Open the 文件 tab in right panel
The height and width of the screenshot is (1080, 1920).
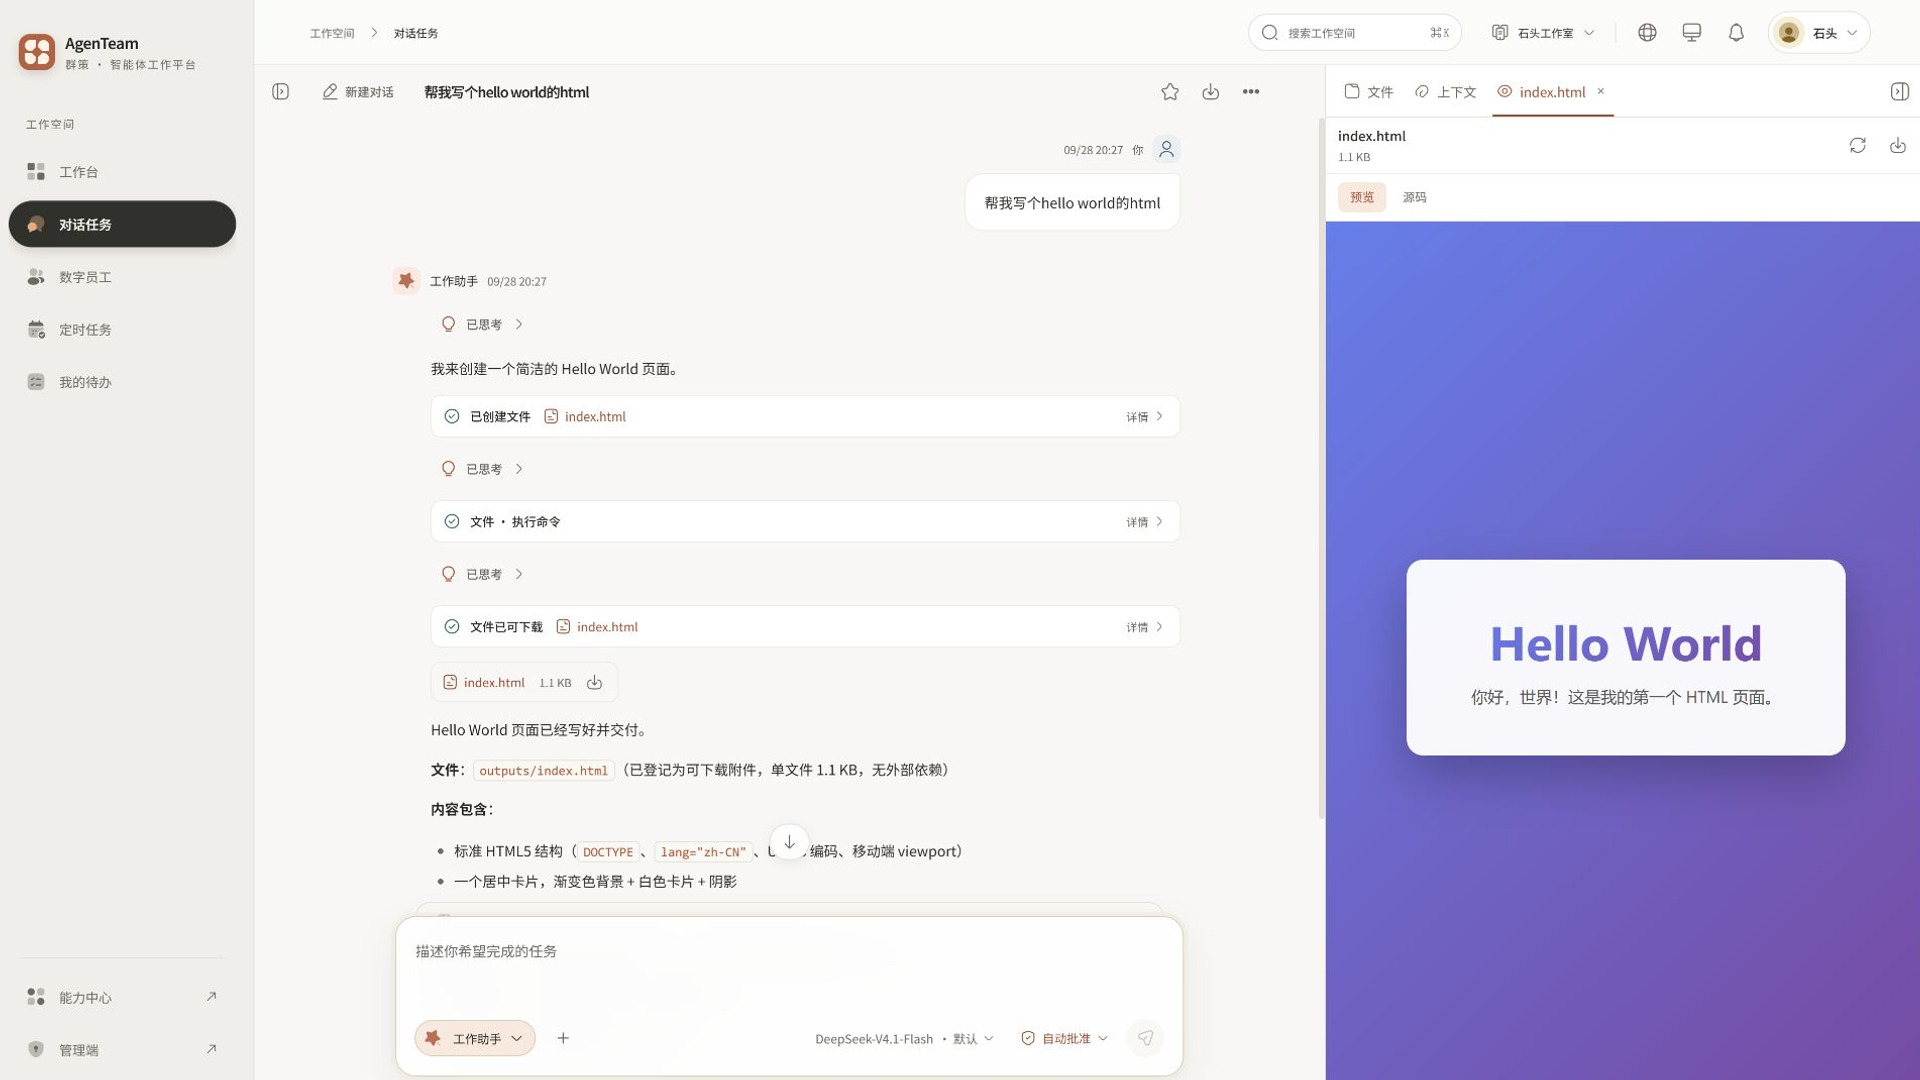point(1369,92)
